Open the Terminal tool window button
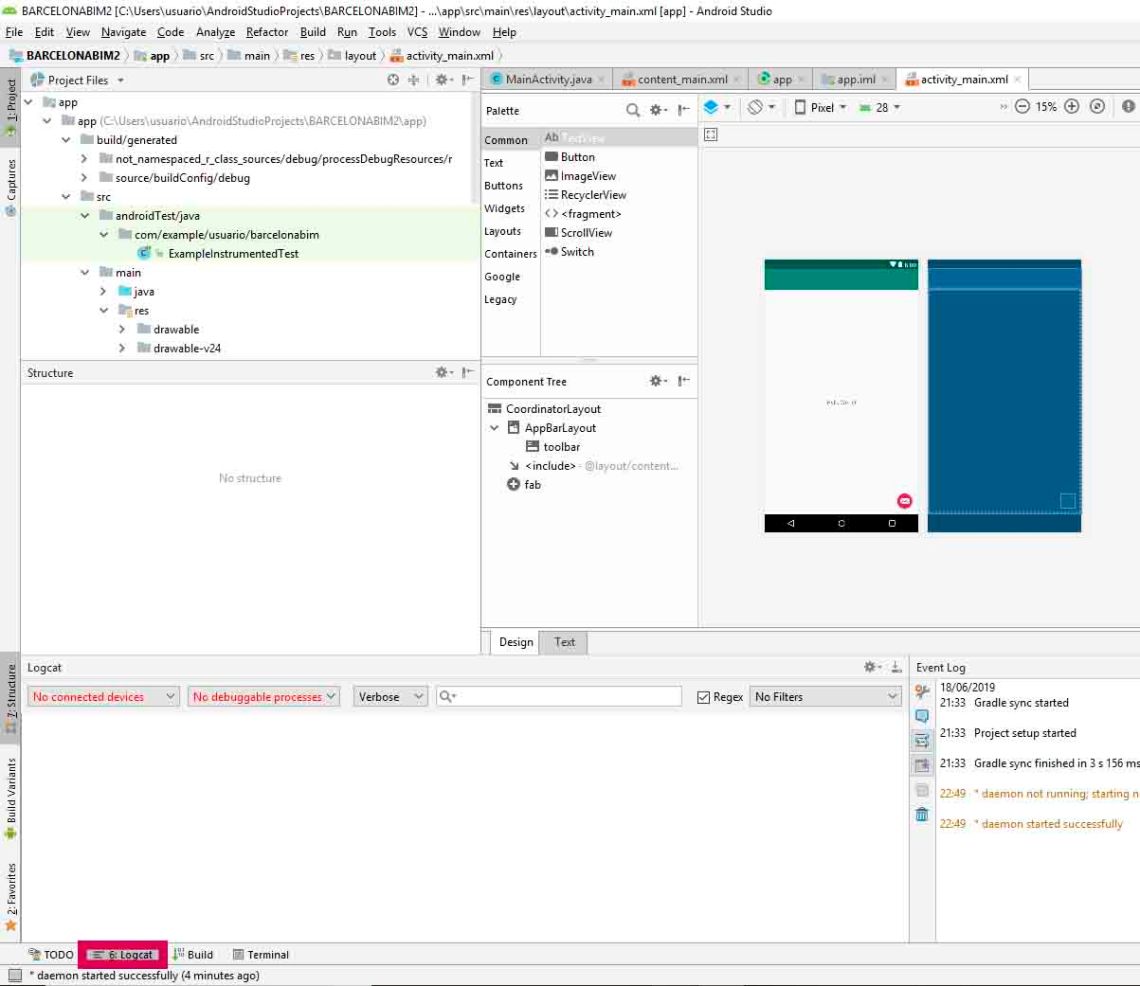This screenshot has width=1140, height=986. click(261, 955)
